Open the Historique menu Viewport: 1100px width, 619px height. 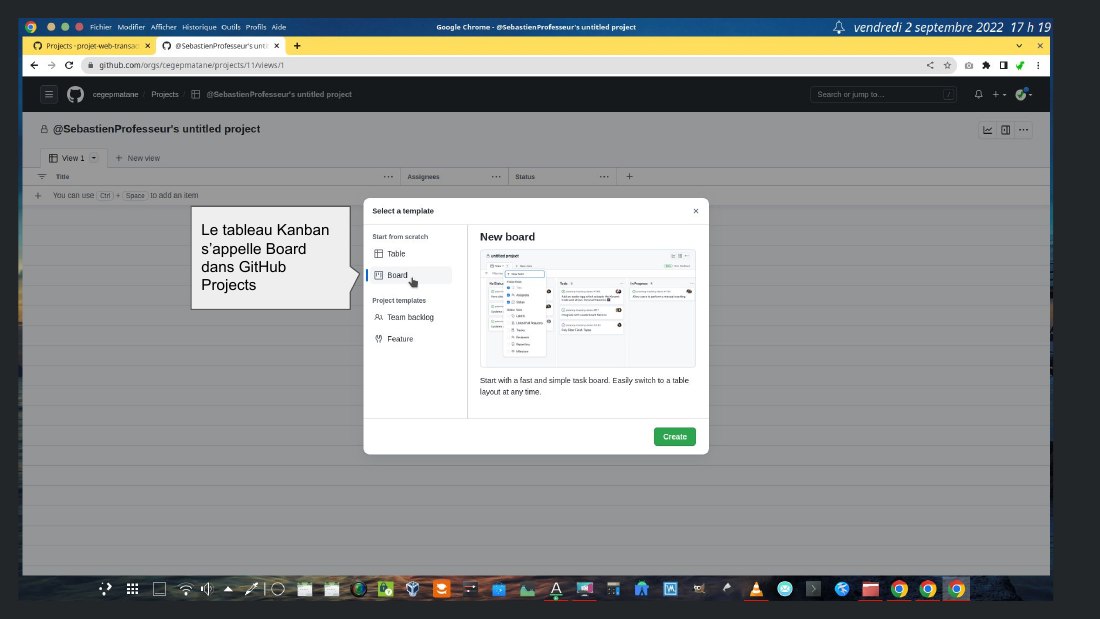[x=199, y=27]
